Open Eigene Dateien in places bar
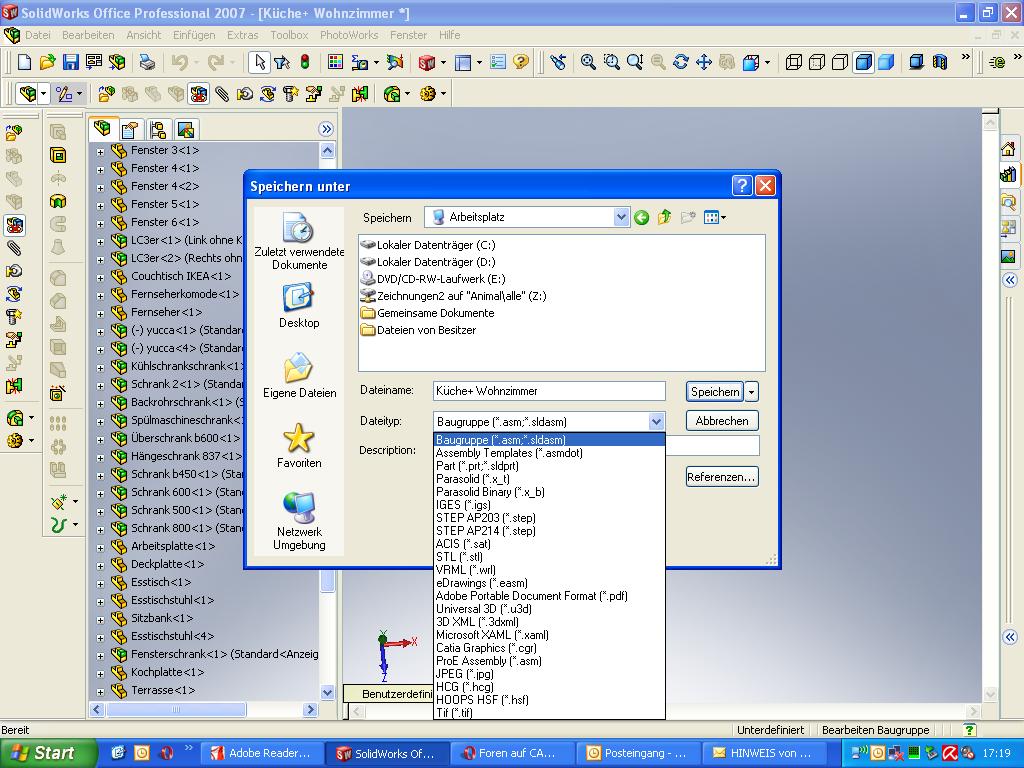 point(299,375)
